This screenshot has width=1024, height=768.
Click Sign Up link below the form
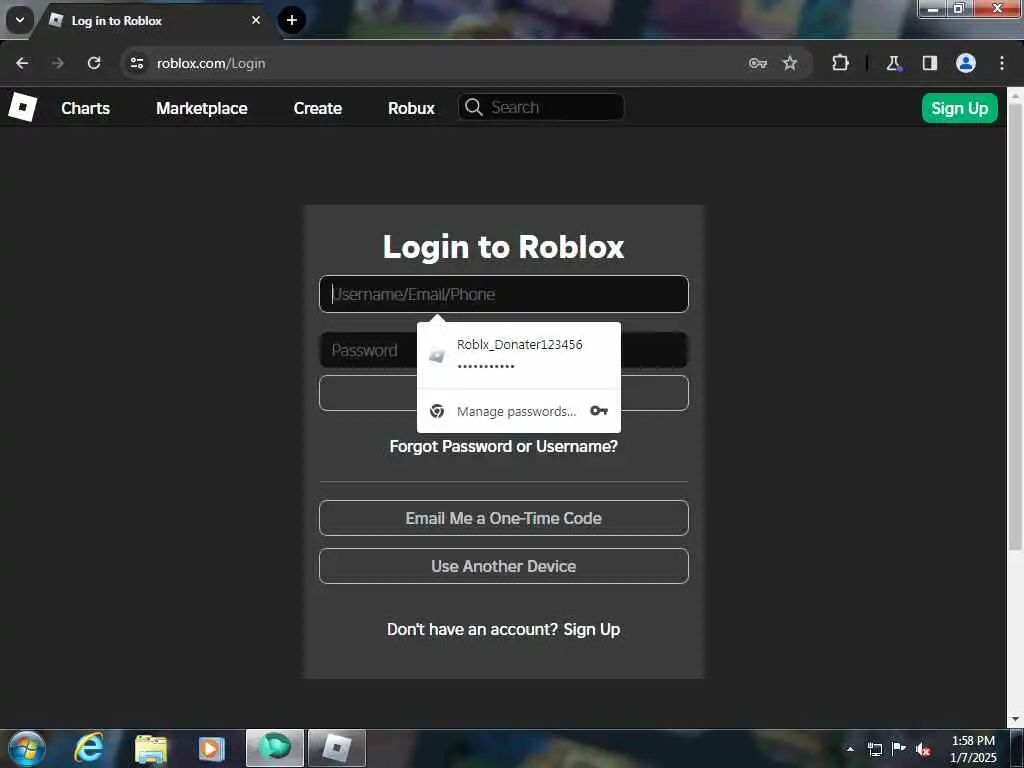pos(592,629)
